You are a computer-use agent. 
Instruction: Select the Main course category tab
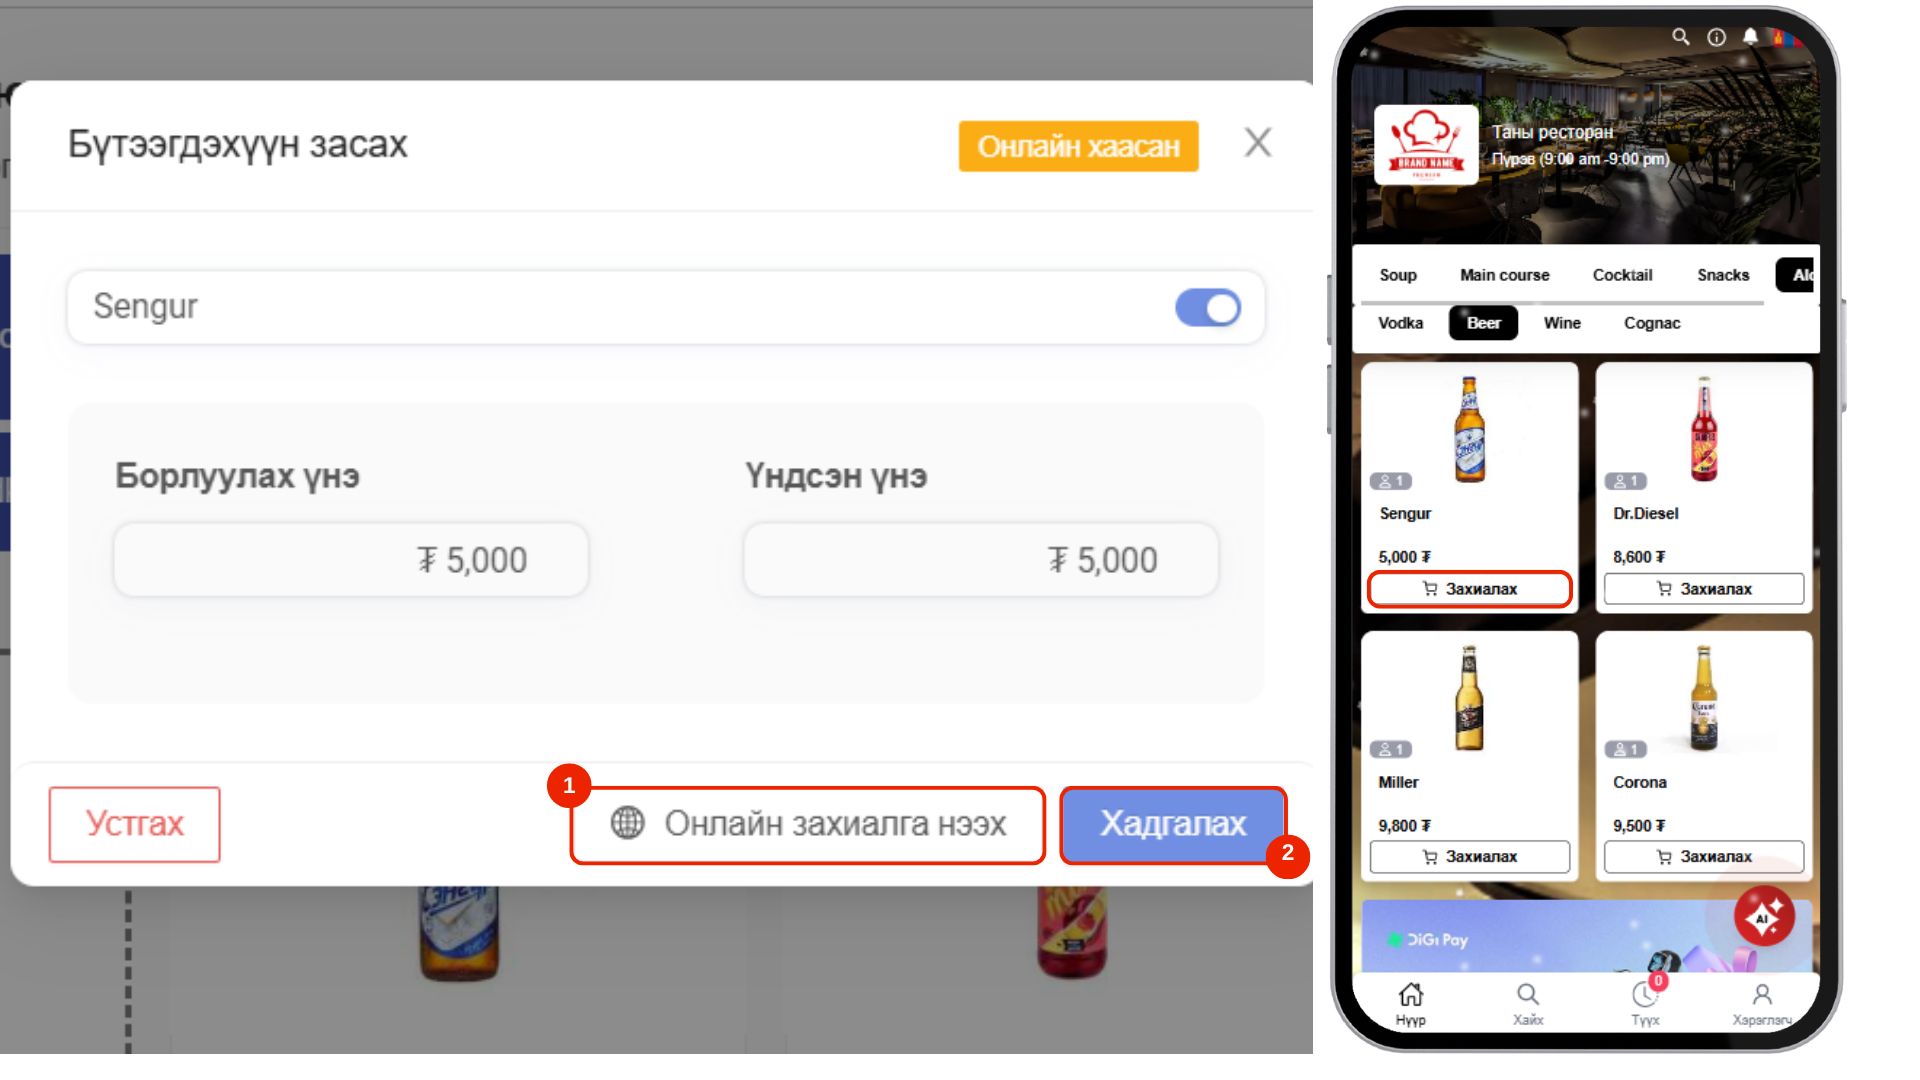[1504, 275]
